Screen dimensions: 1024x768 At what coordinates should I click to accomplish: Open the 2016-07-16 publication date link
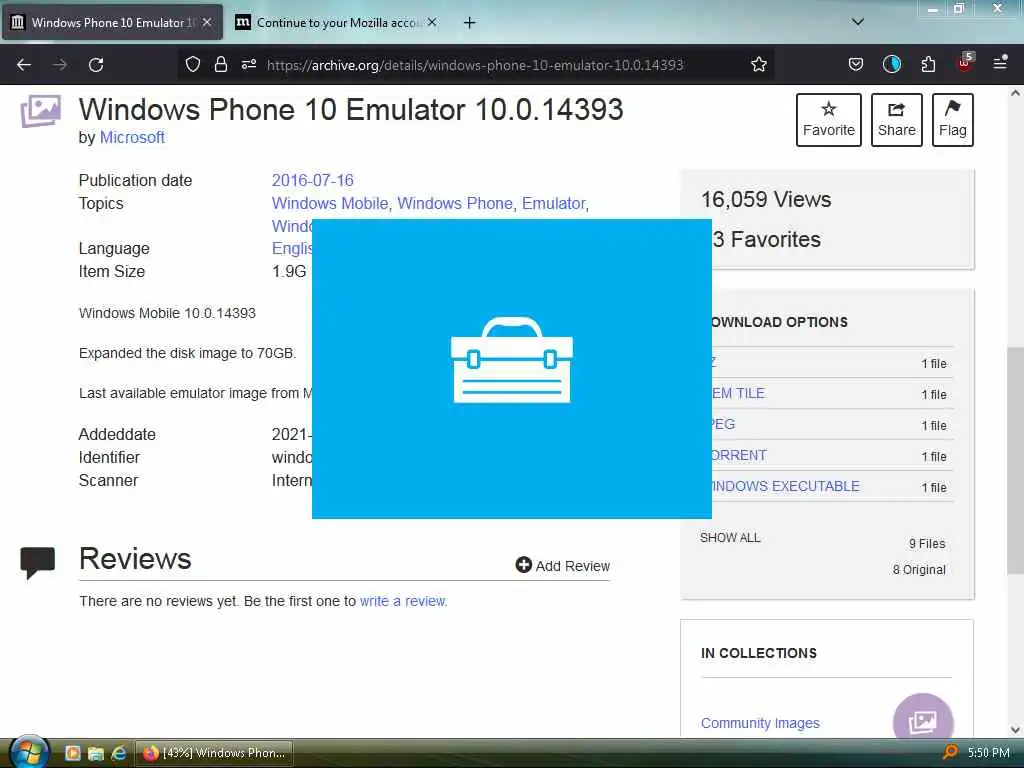312,180
